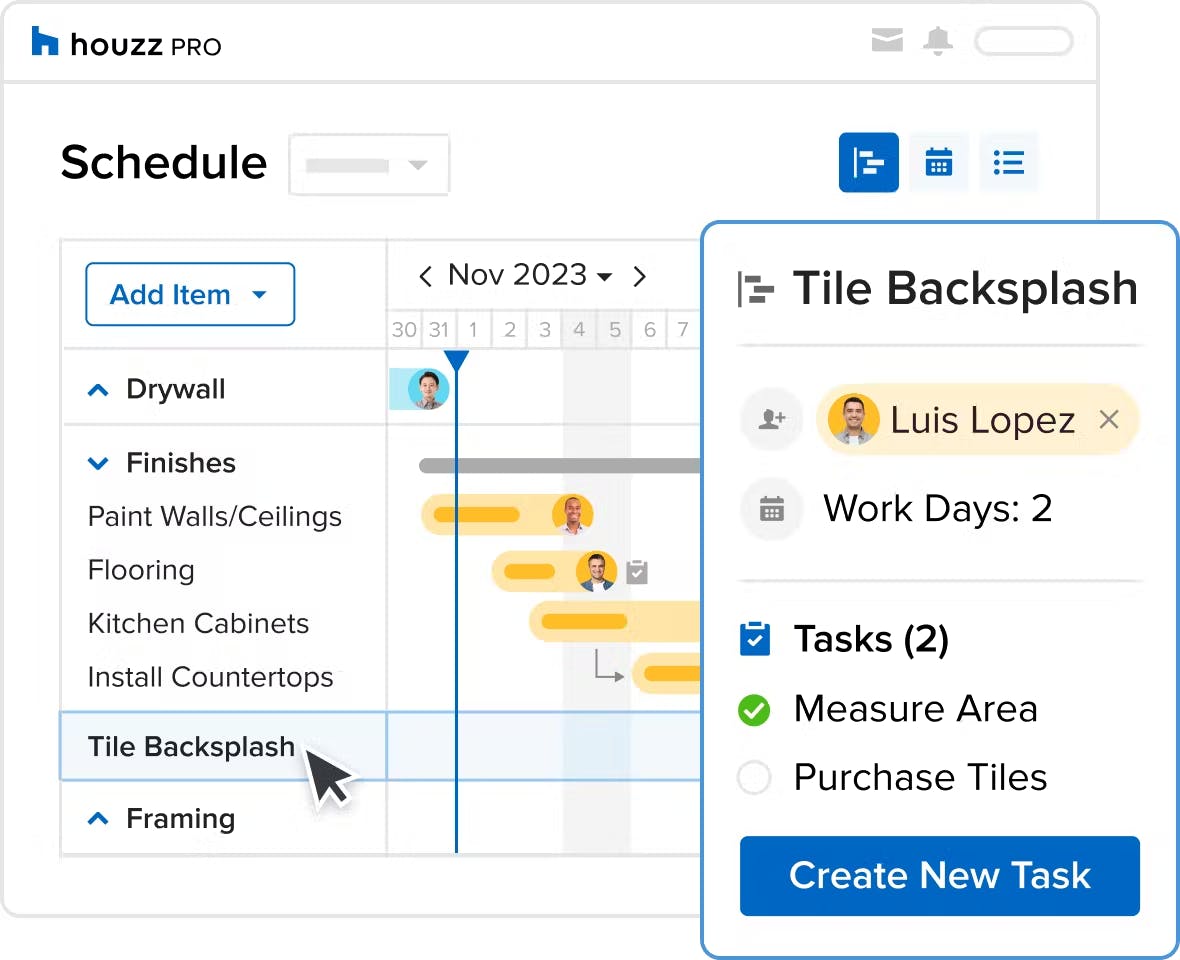Click the Work Days calendar icon

tap(771, 509)
